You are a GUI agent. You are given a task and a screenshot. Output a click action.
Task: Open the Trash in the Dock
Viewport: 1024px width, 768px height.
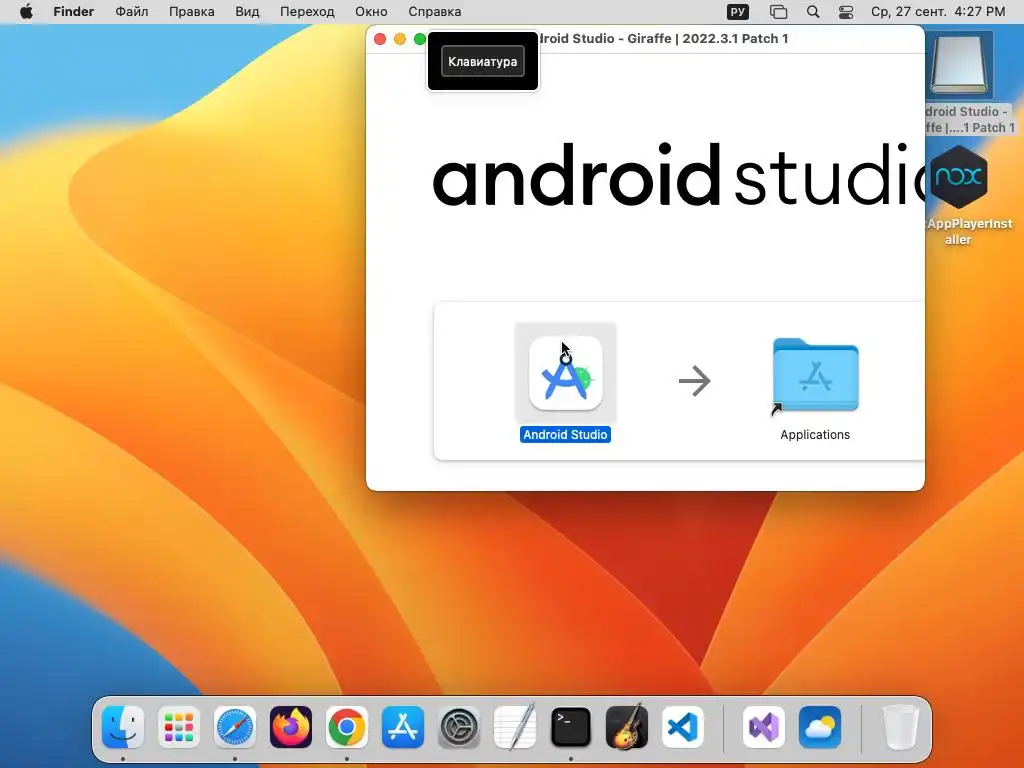point(901,726)
